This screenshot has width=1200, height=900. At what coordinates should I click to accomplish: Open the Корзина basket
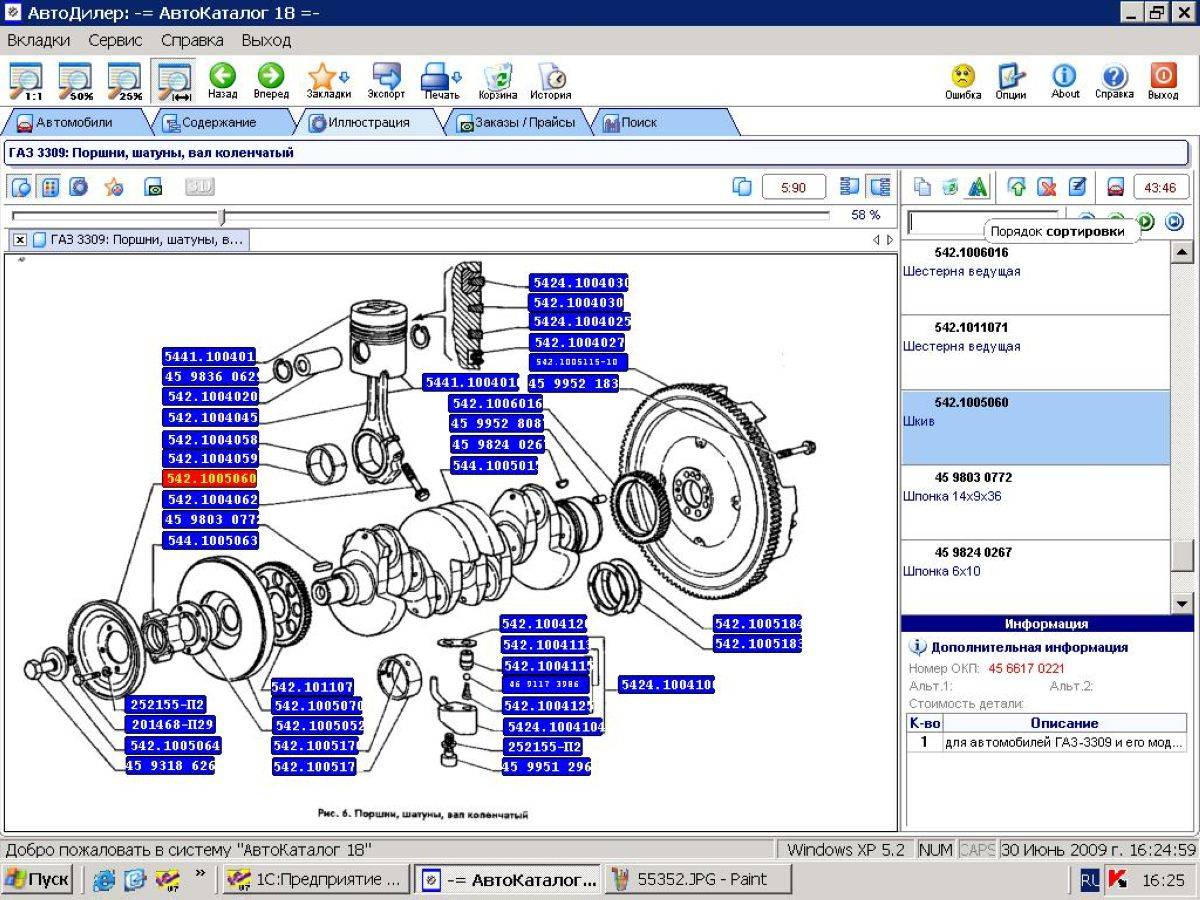(x=497, y=81)
